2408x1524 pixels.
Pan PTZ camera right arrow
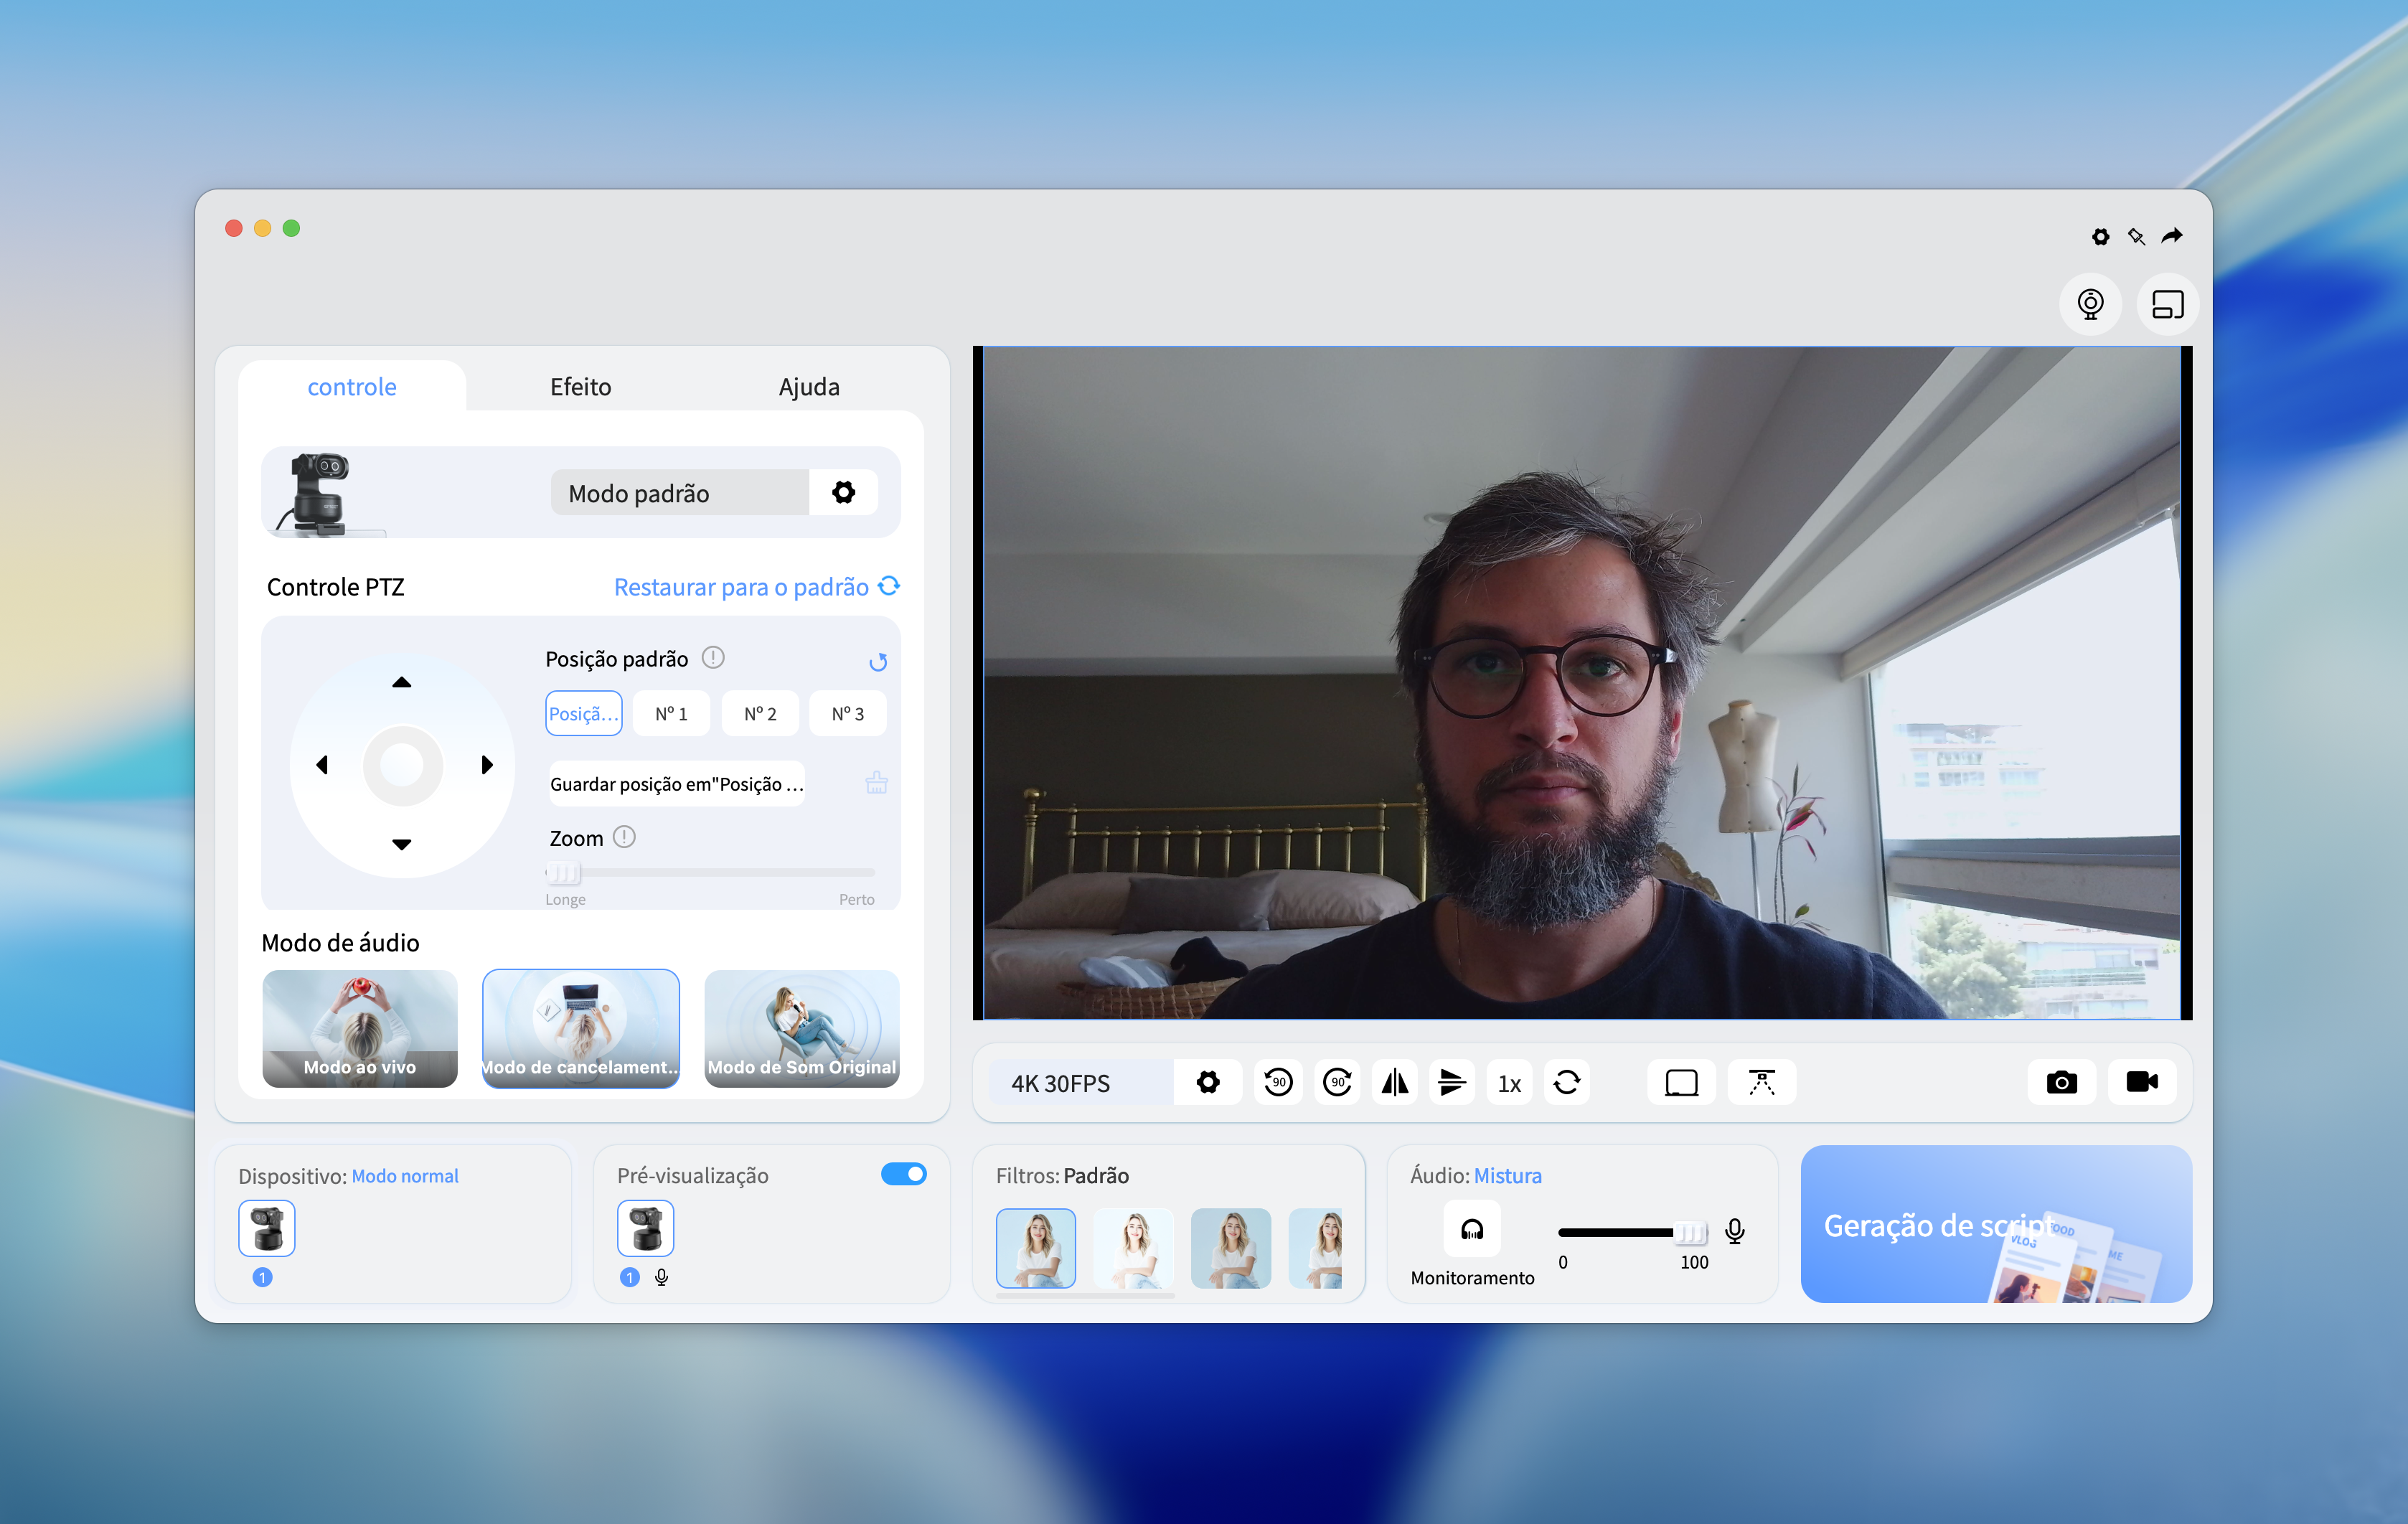point(487,765)
